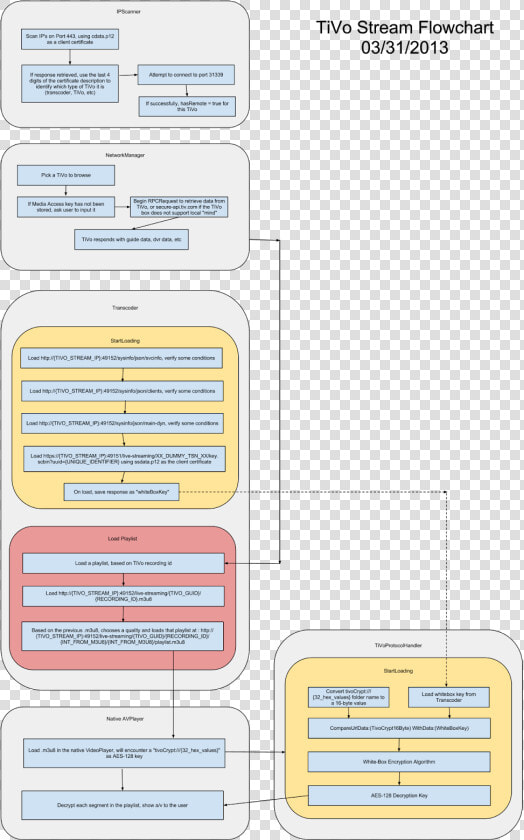Select the box loading 'XX_DUMMY_TSN_XX/key.scbin'
The height and width of the screenshot is (840, 524).
[x=124, y=459]
